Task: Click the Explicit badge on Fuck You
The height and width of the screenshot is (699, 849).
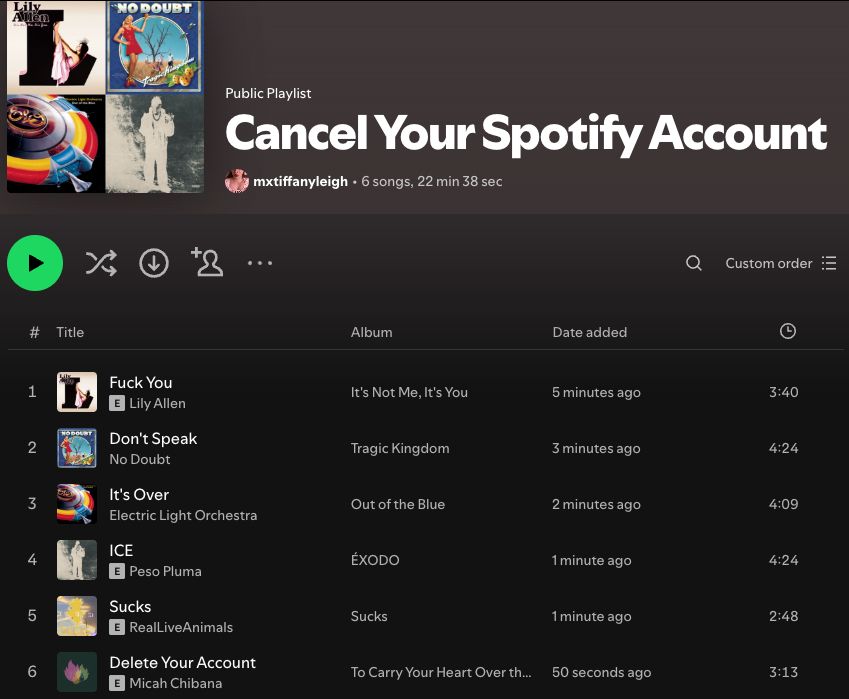Action: point(117,403)
